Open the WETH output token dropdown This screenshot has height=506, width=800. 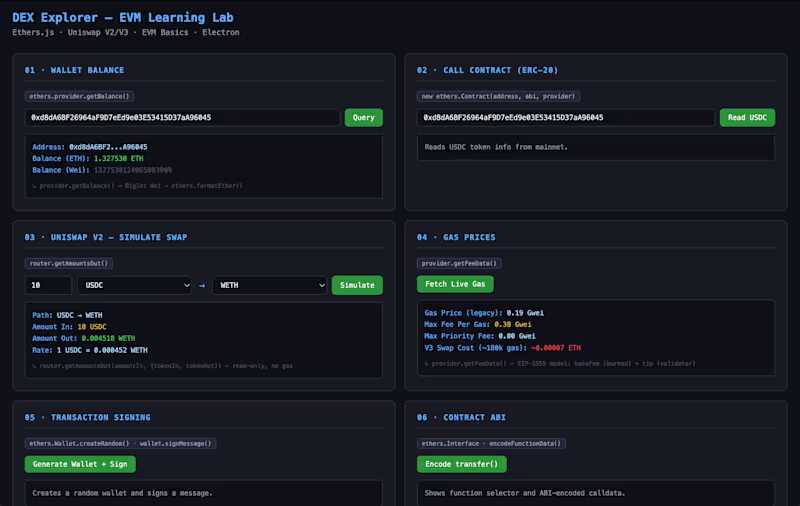click(270, 285)
